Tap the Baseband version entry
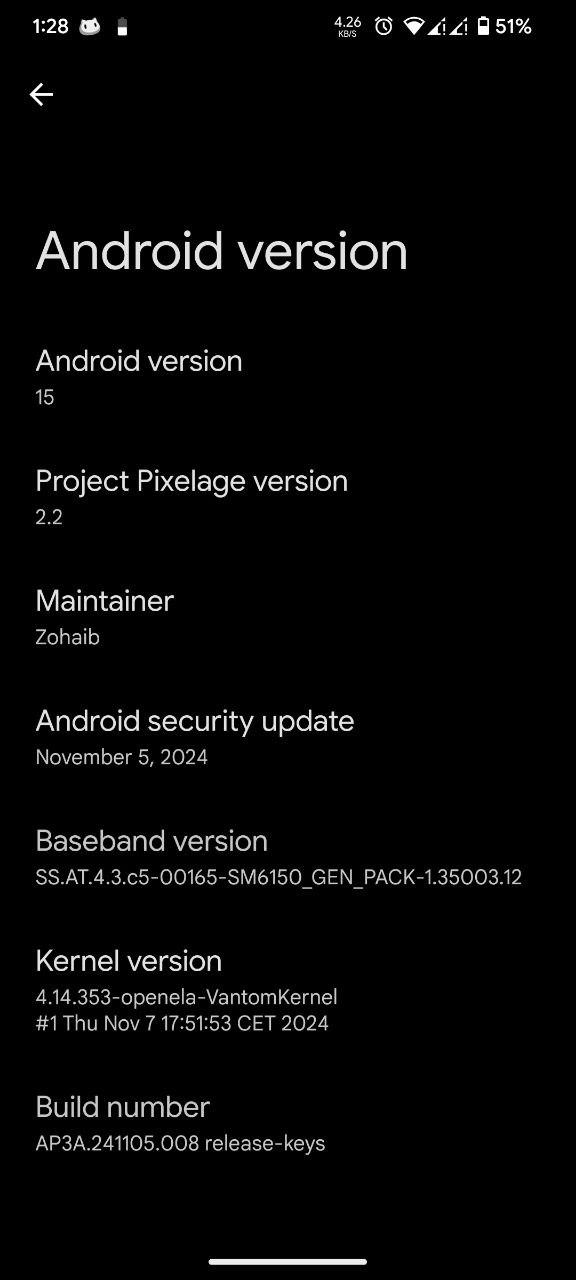This screenshot has height=1280, width=576. pyautogui.click(x=288, y=857)
